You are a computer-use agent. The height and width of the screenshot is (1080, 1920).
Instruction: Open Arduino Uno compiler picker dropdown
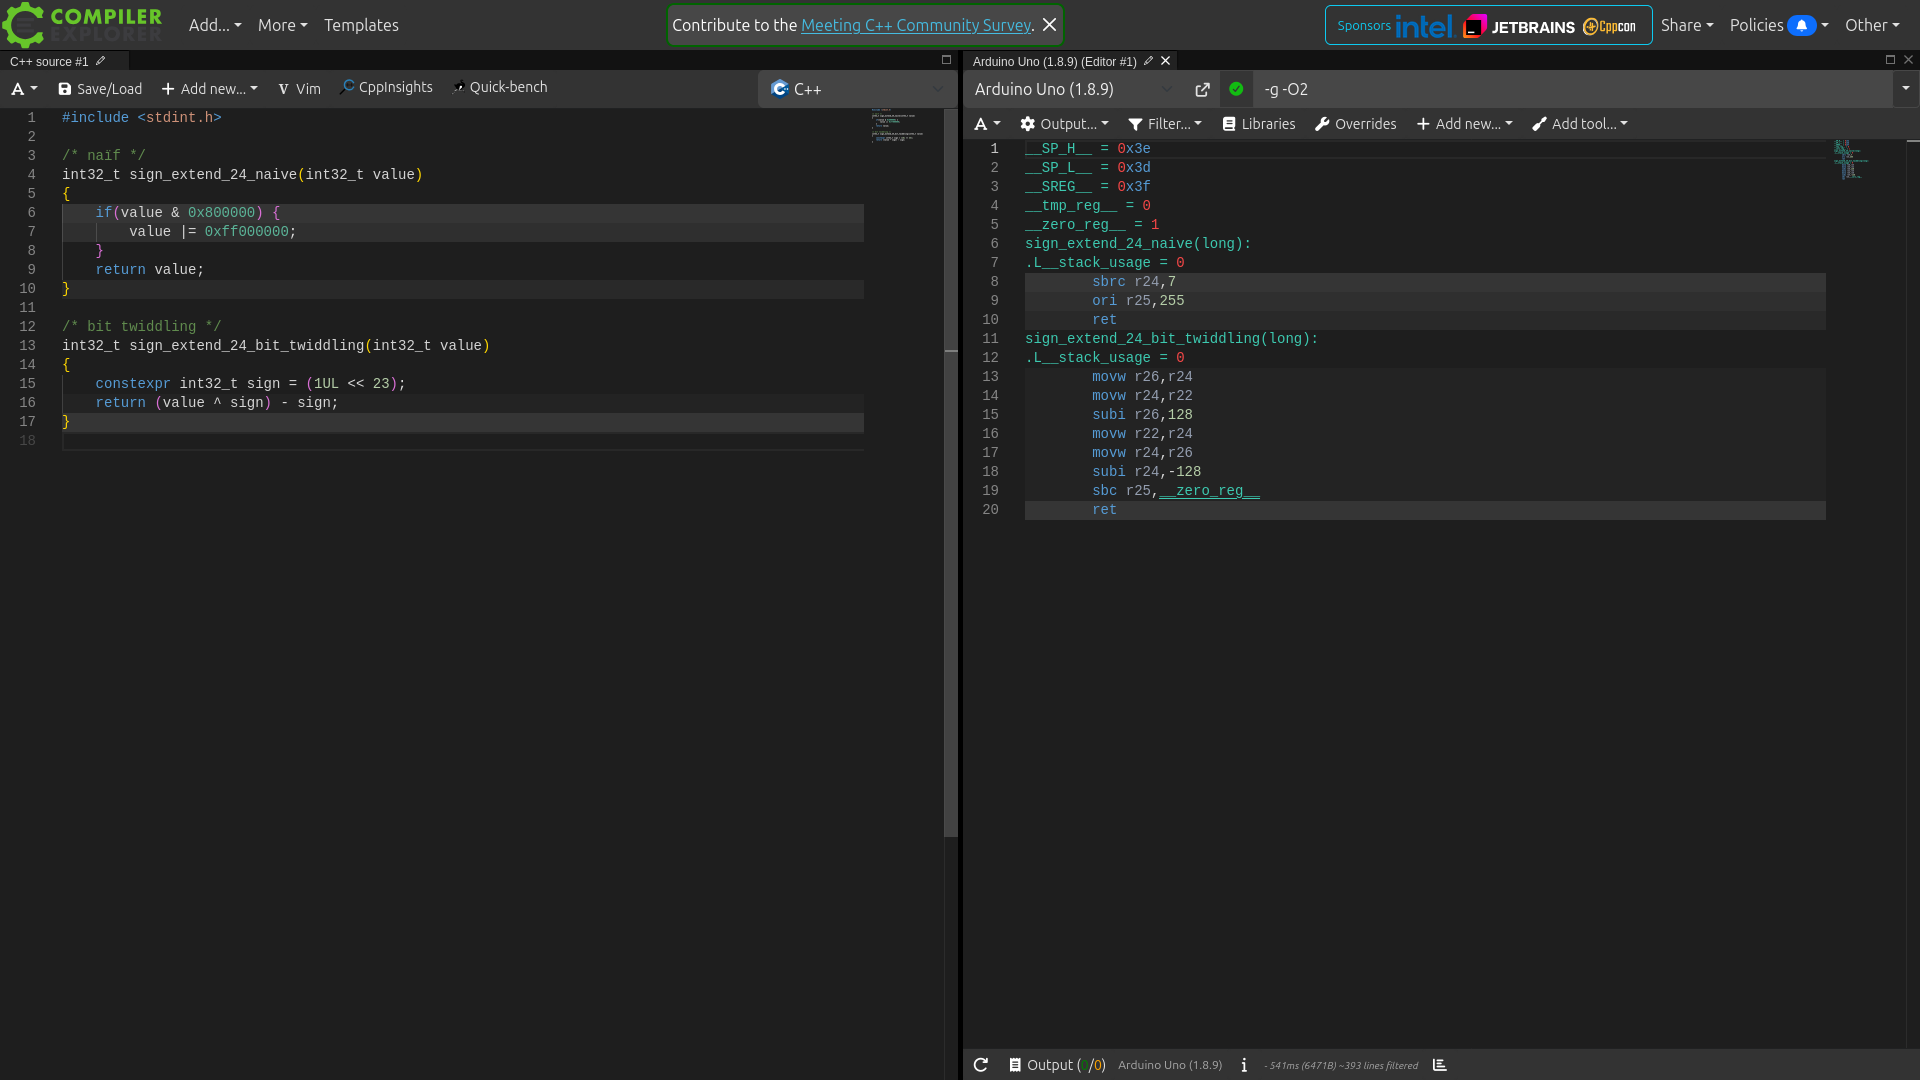pyautogui.click(x=1075, y=89)
